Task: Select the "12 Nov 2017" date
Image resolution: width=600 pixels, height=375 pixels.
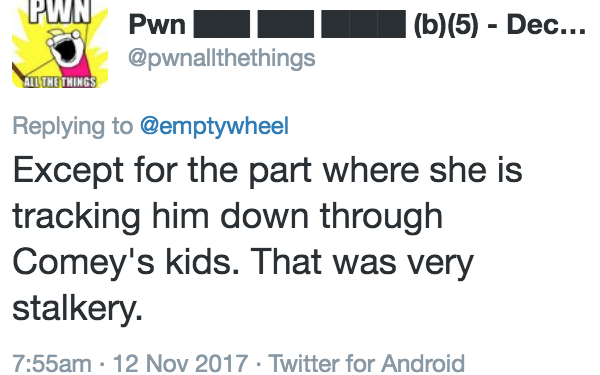Action: [180, 364]
